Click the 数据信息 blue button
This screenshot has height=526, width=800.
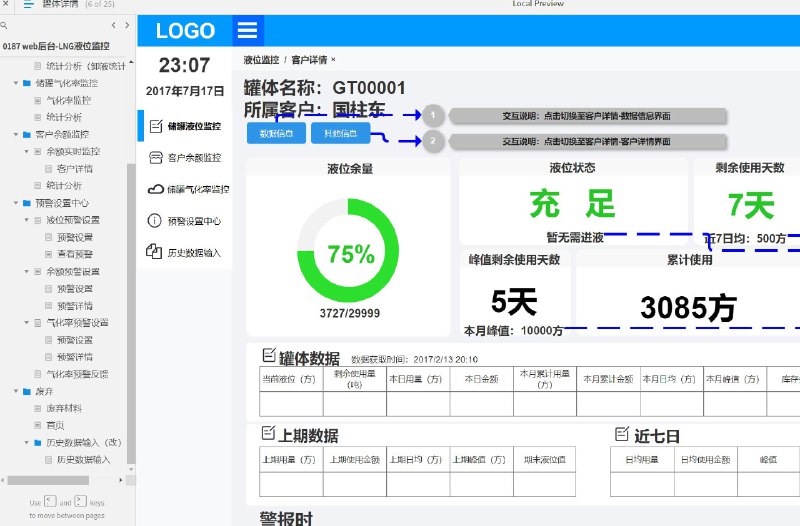tap(277, 133)
